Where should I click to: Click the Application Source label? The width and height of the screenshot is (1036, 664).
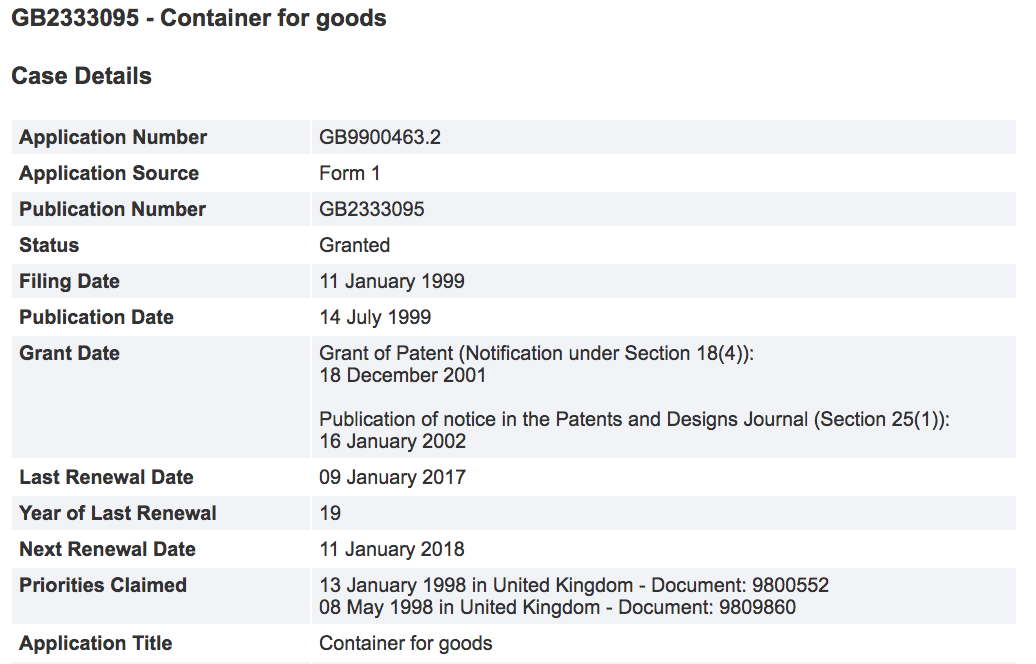[109, 173]
